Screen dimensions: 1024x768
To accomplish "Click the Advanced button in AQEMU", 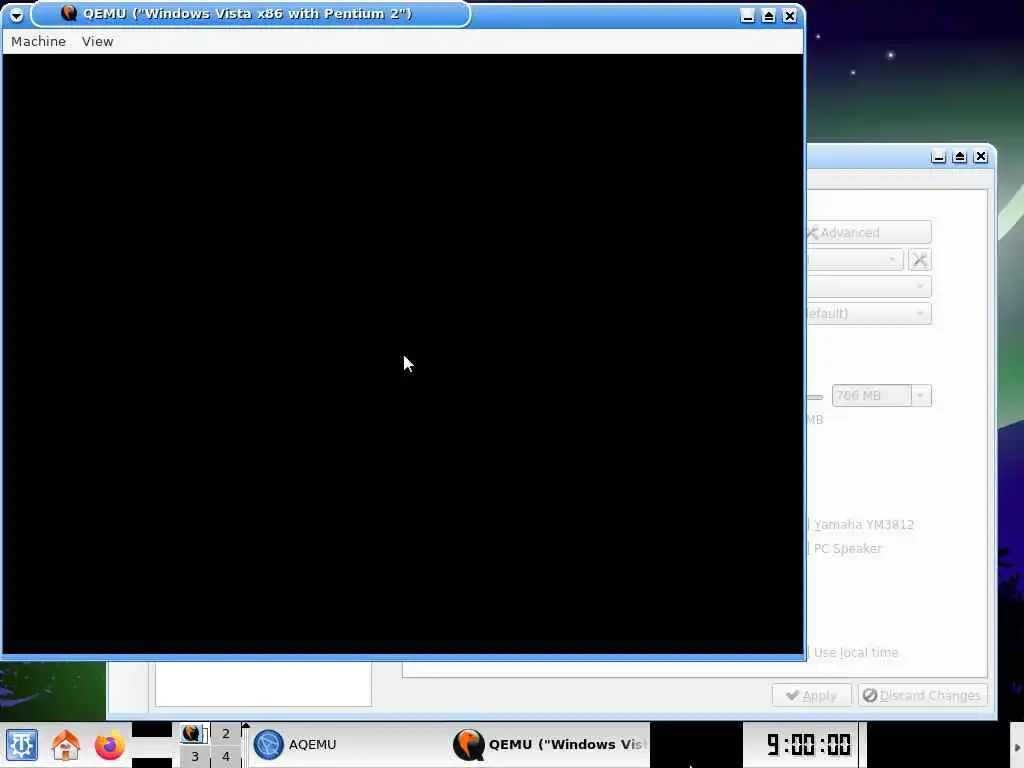I will tap(869, 232).
